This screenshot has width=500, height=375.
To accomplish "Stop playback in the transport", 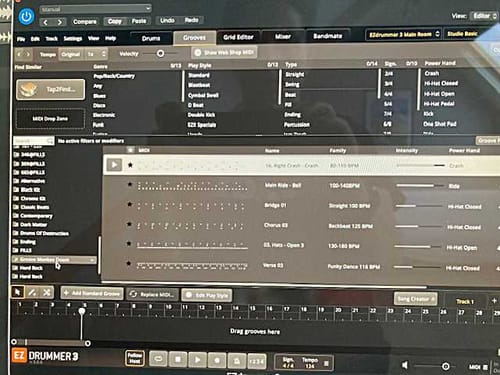I will tap(178, 359).
